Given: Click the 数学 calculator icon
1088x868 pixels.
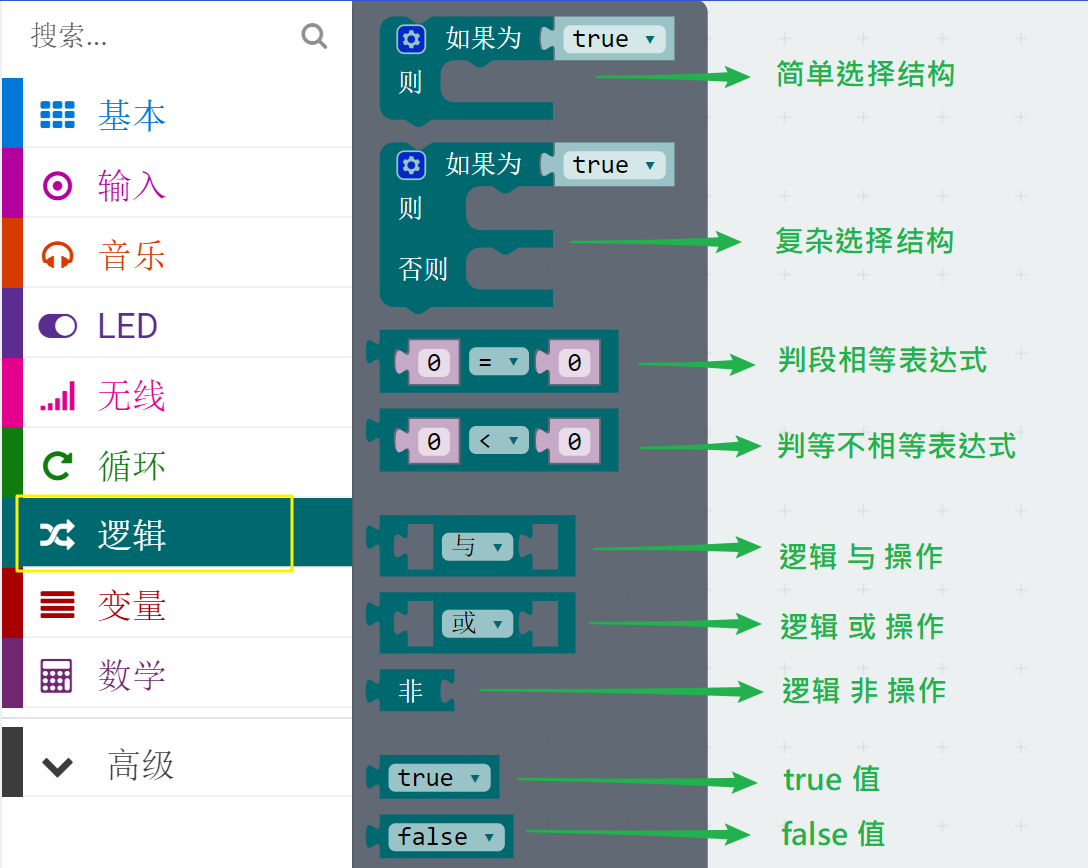Looking at the screenshot, I should coord(56,675).
